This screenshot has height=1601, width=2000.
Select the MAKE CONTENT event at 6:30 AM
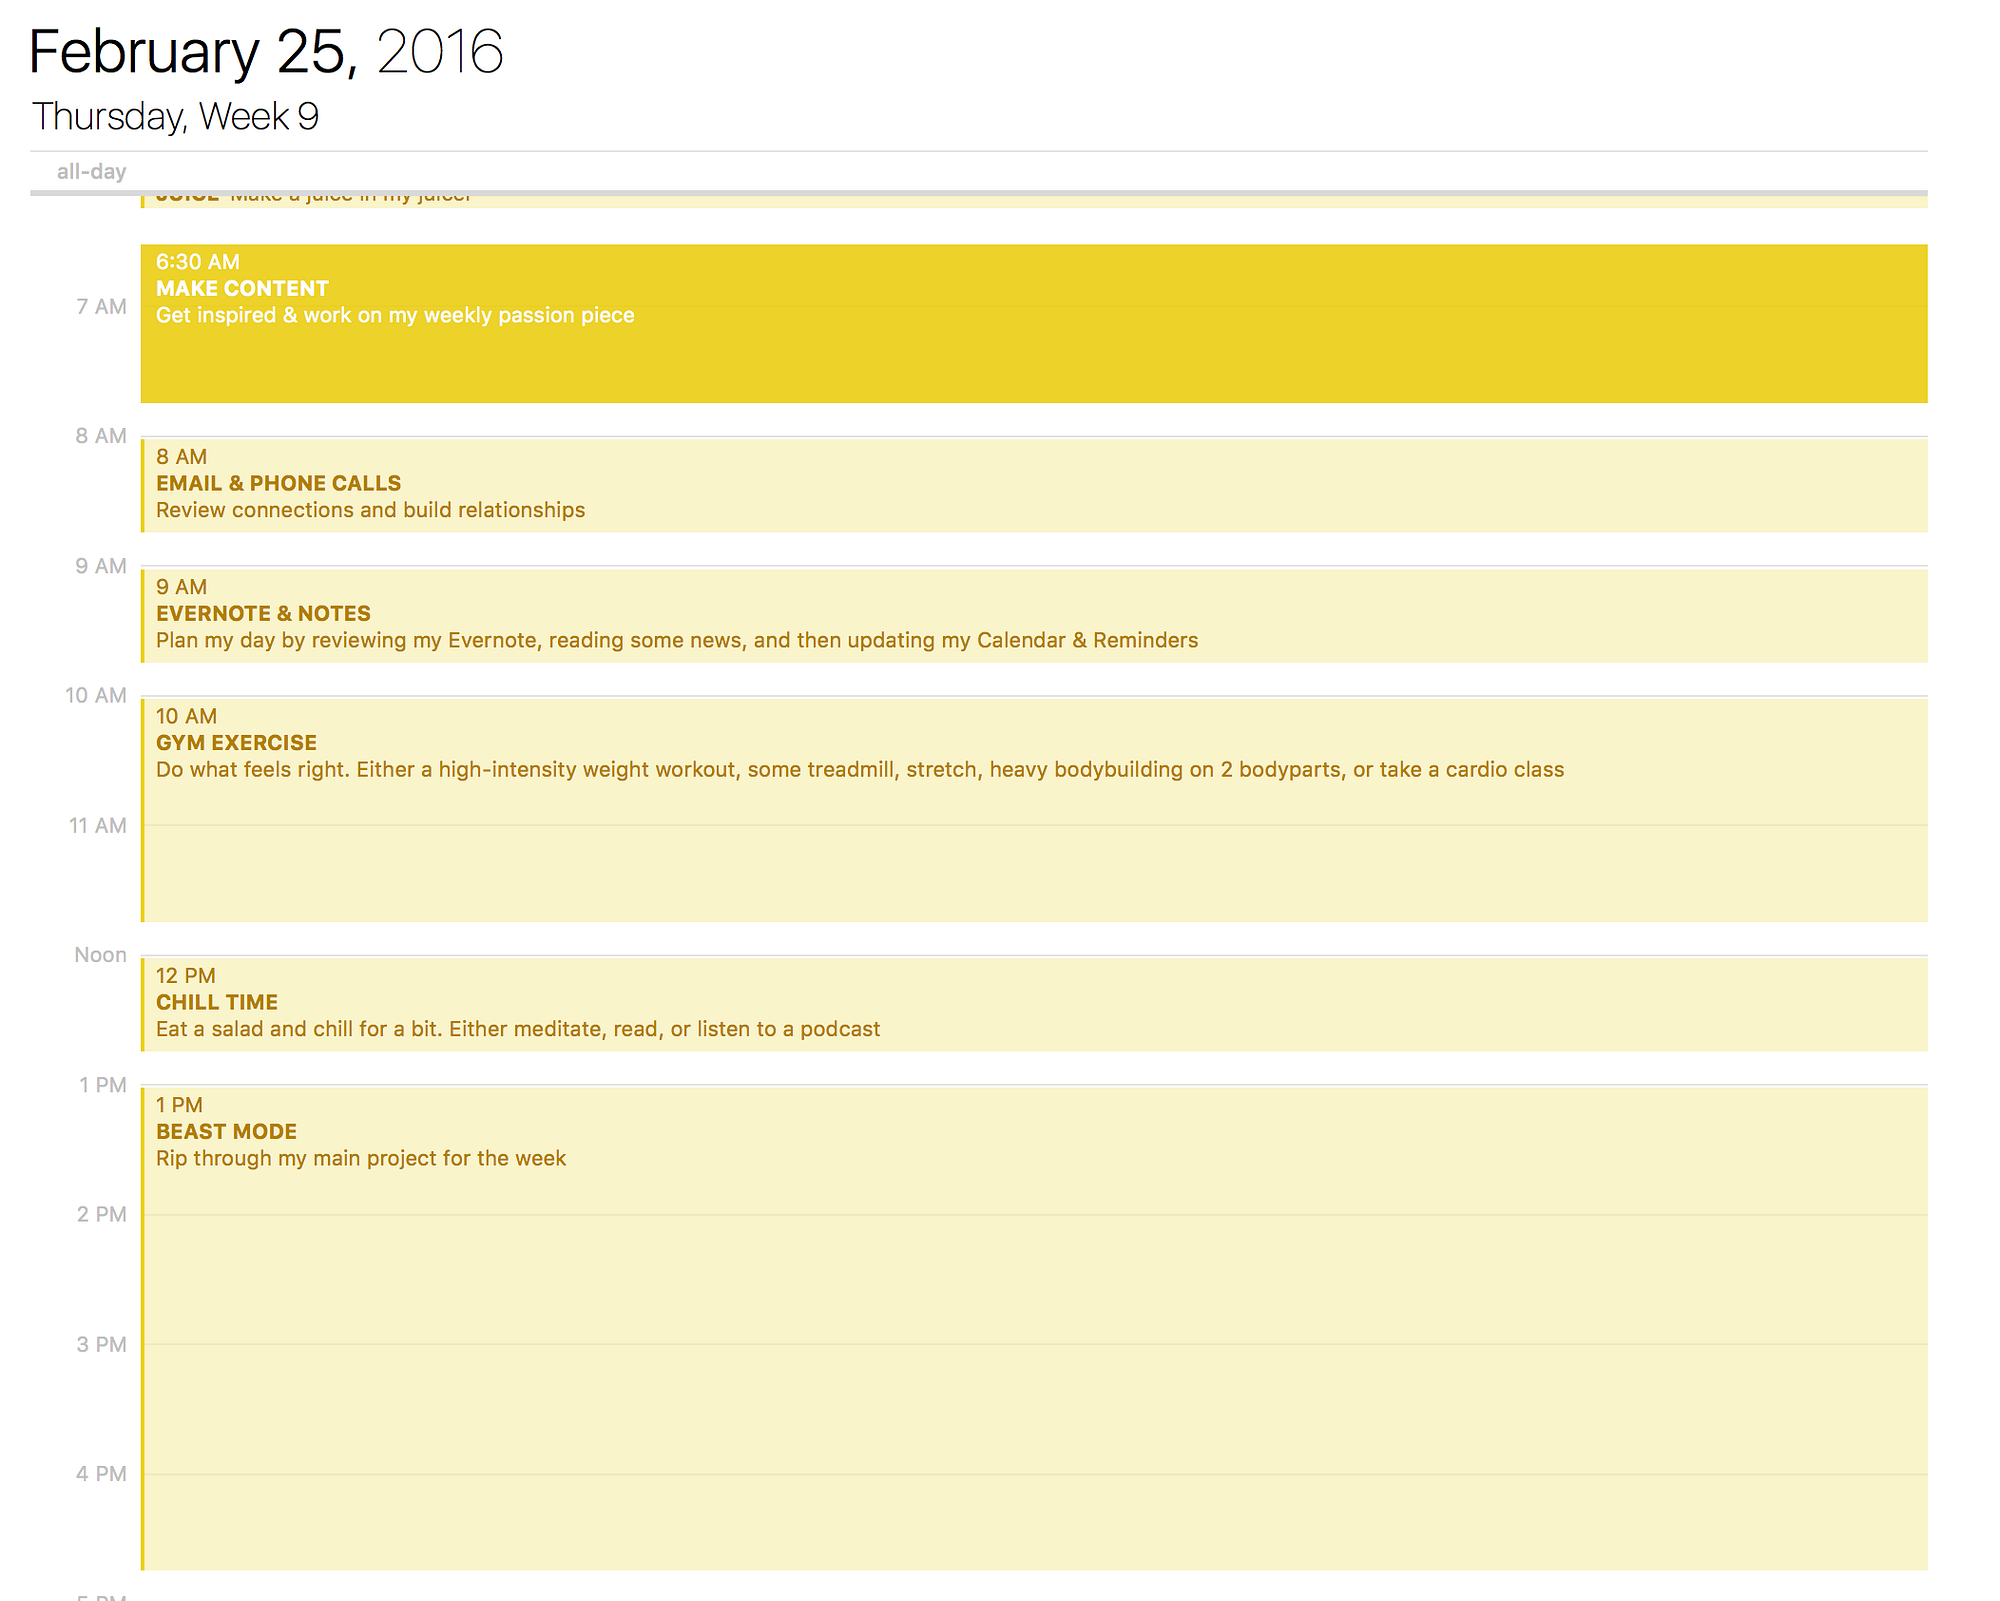tap(1033, 324)
